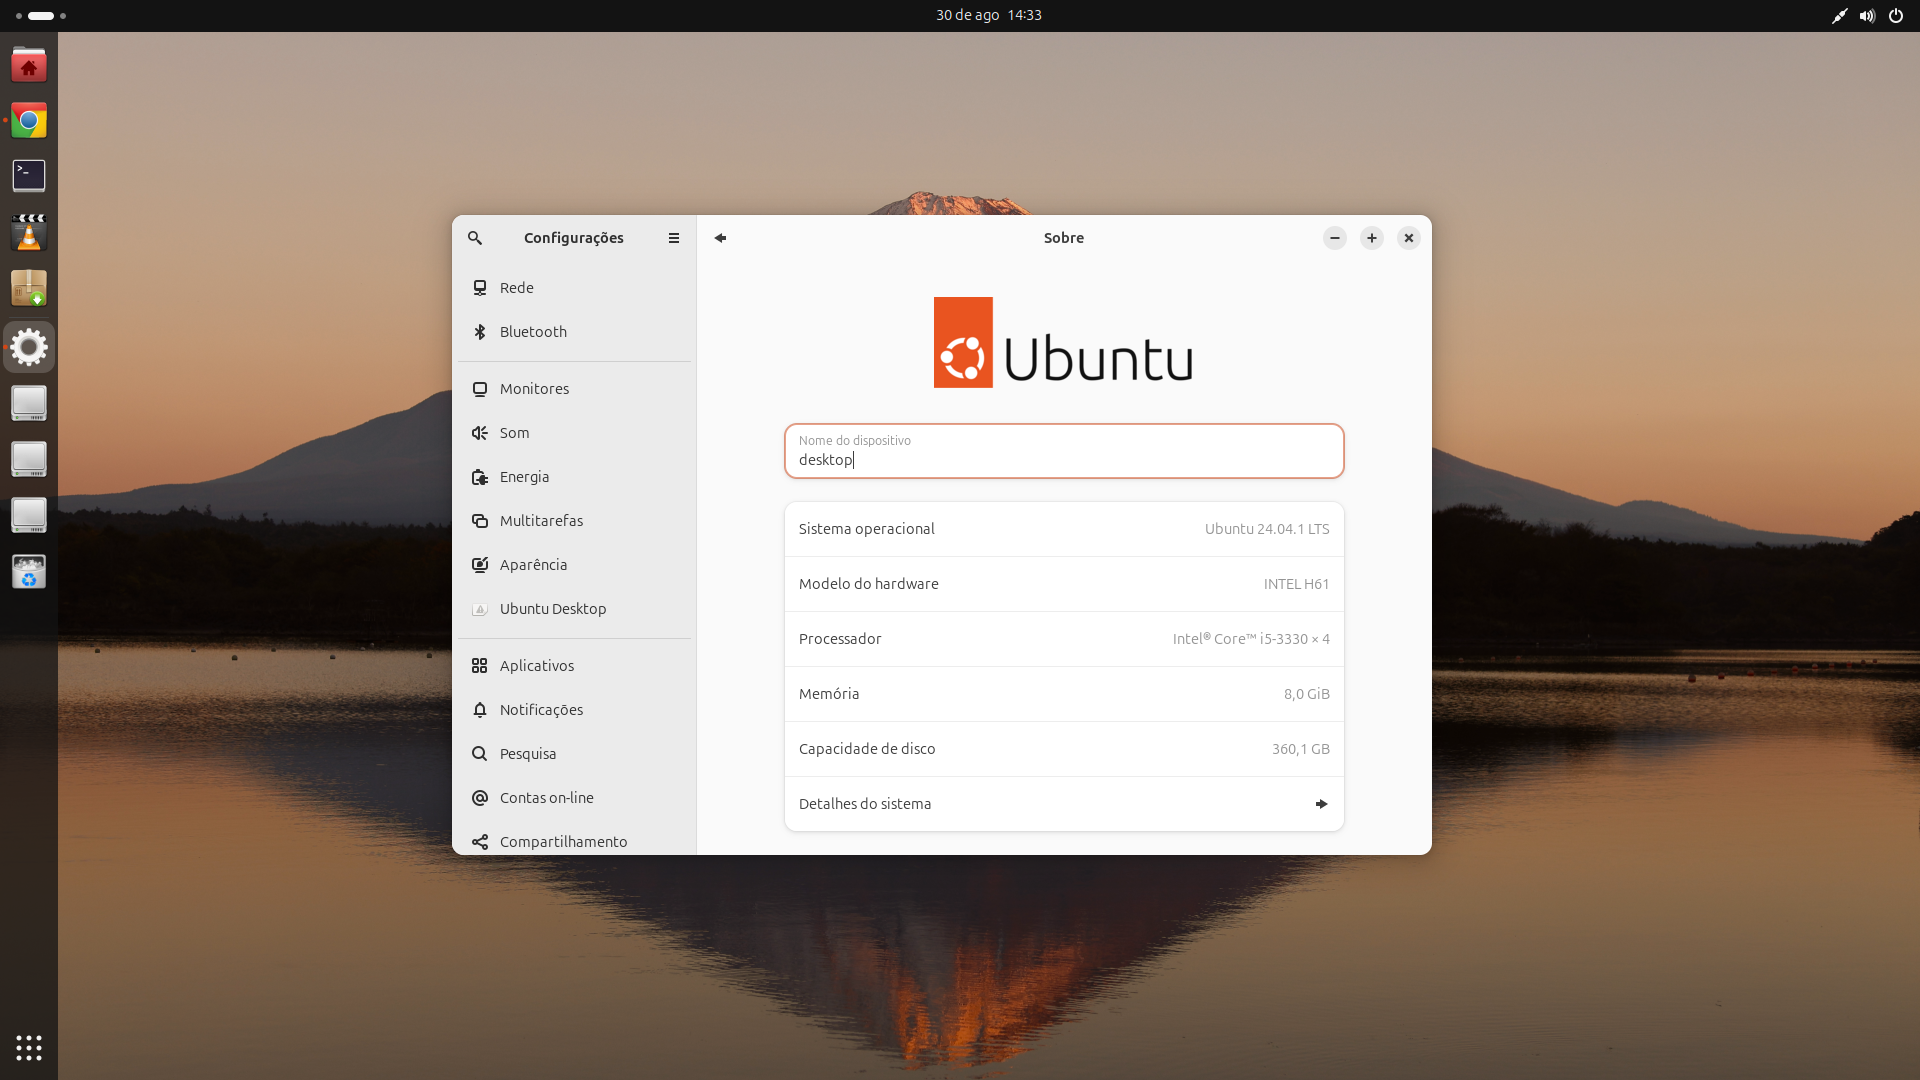Open the Rede settings
The height and width of the screenshot is (1080, 1920).
pos(574,288)
